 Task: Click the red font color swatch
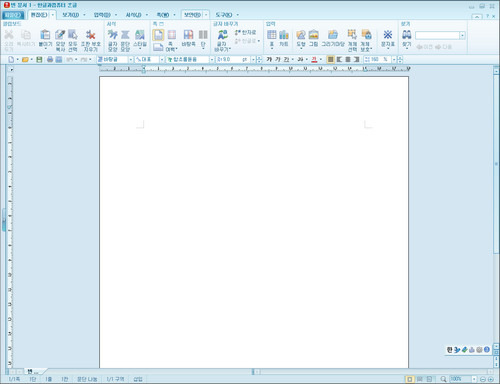click(314, 59)
